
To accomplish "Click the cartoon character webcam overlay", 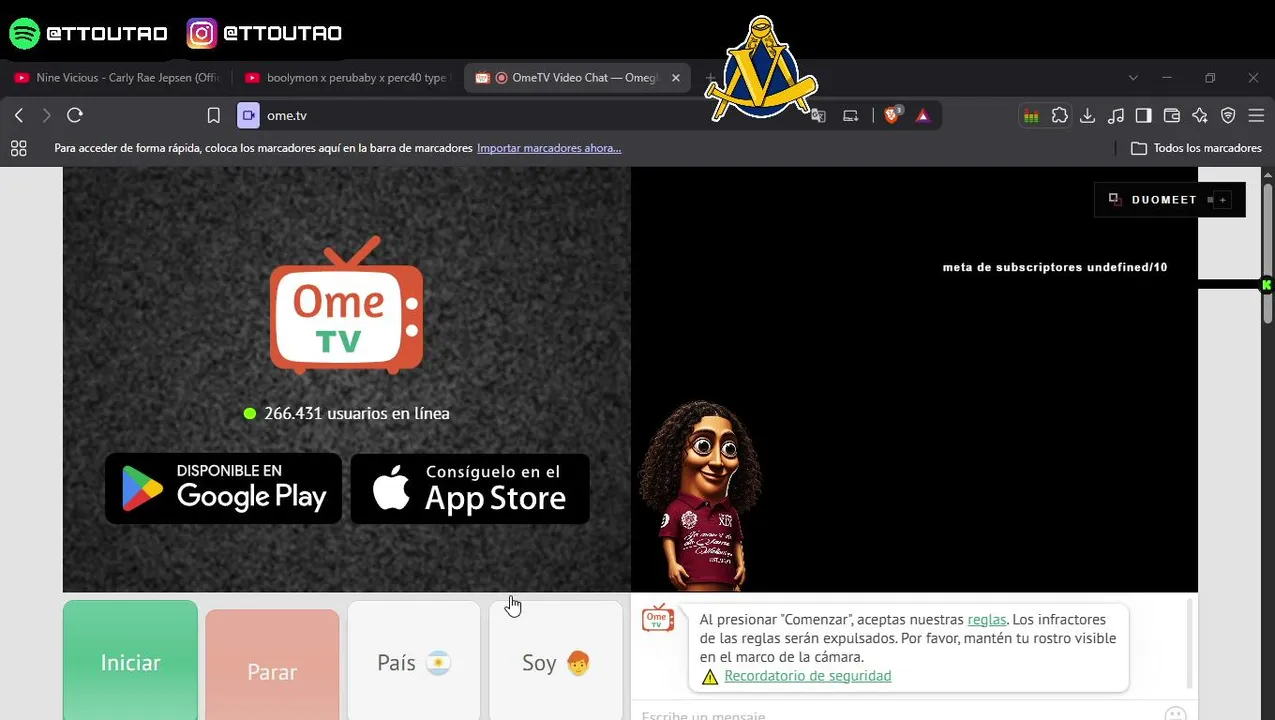I will click(x=700, y=496).
